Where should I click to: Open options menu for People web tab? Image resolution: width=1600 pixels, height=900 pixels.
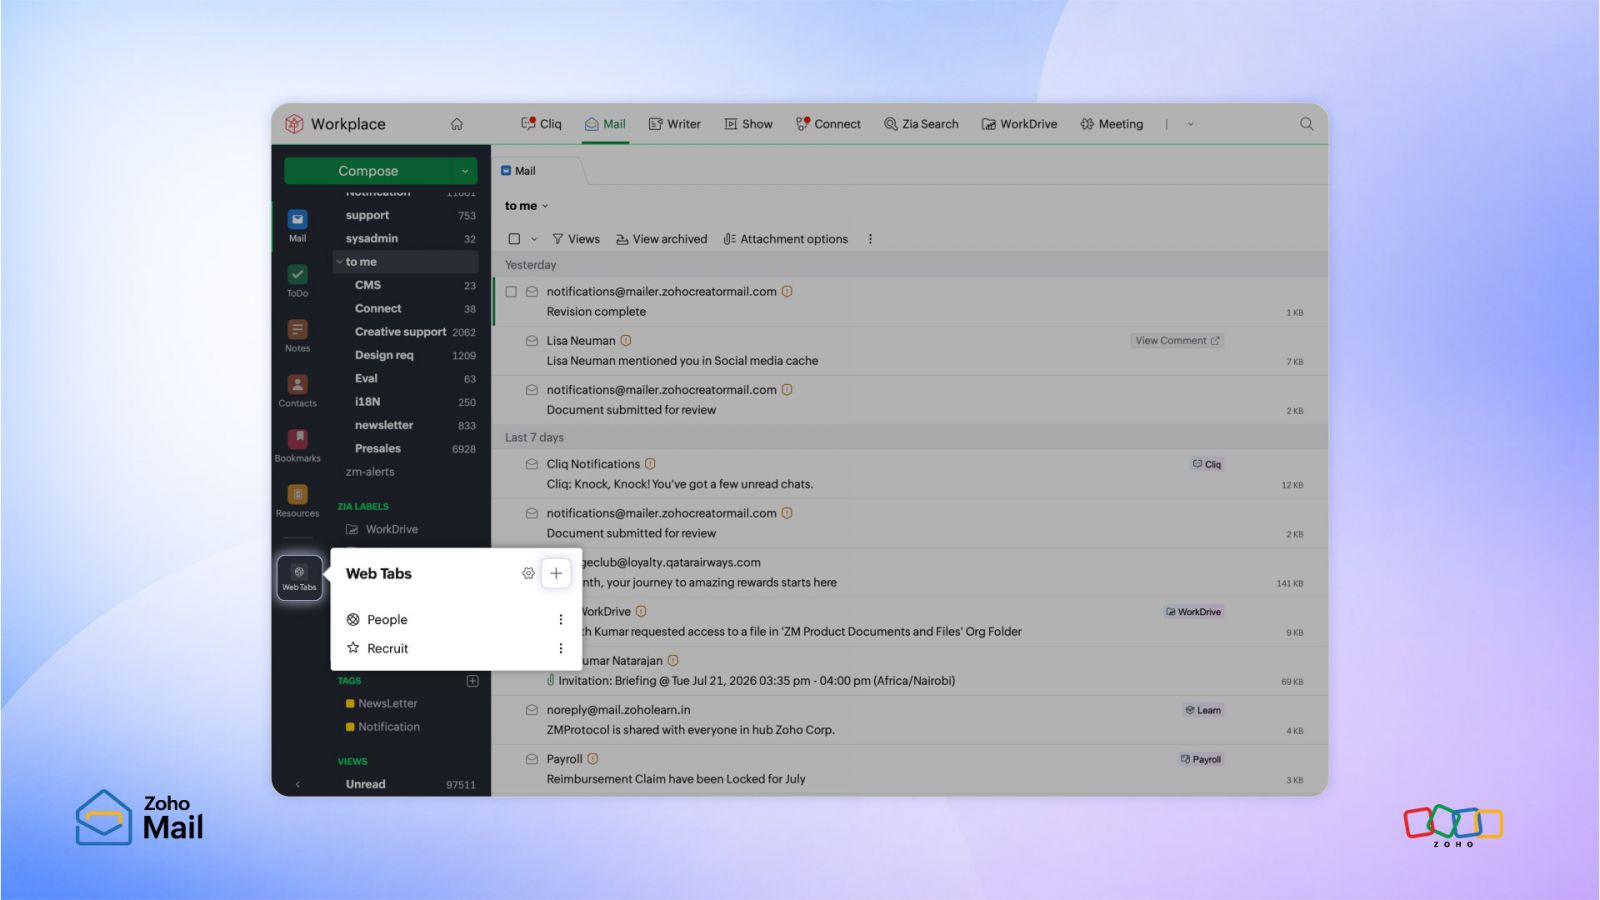[x=560, y=620]
